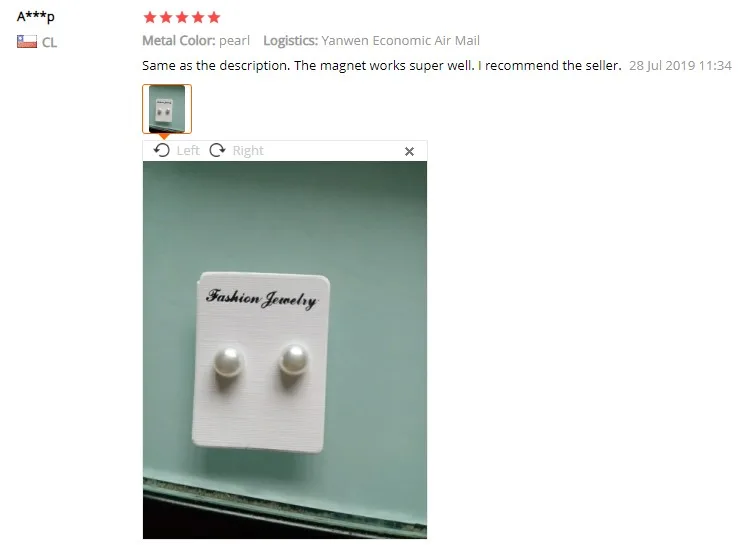
Task: Click the first rating star
Action: coord(150,17)
